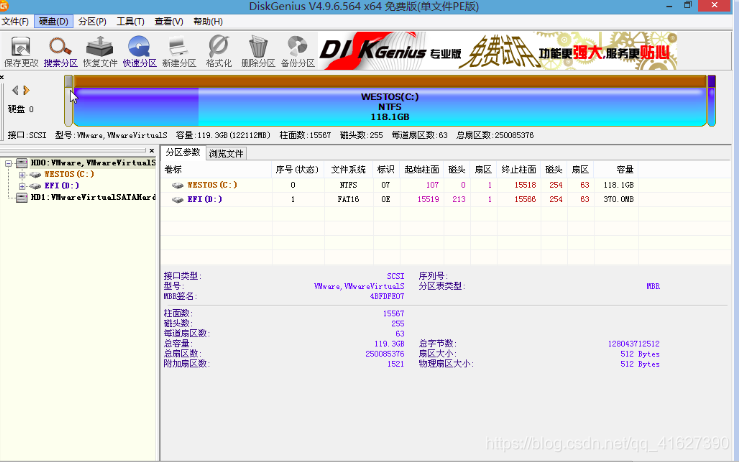Viewport: 739px width, 462px height.
Task: Click the 370.0MB capacity cell
Action: [618, 199]
